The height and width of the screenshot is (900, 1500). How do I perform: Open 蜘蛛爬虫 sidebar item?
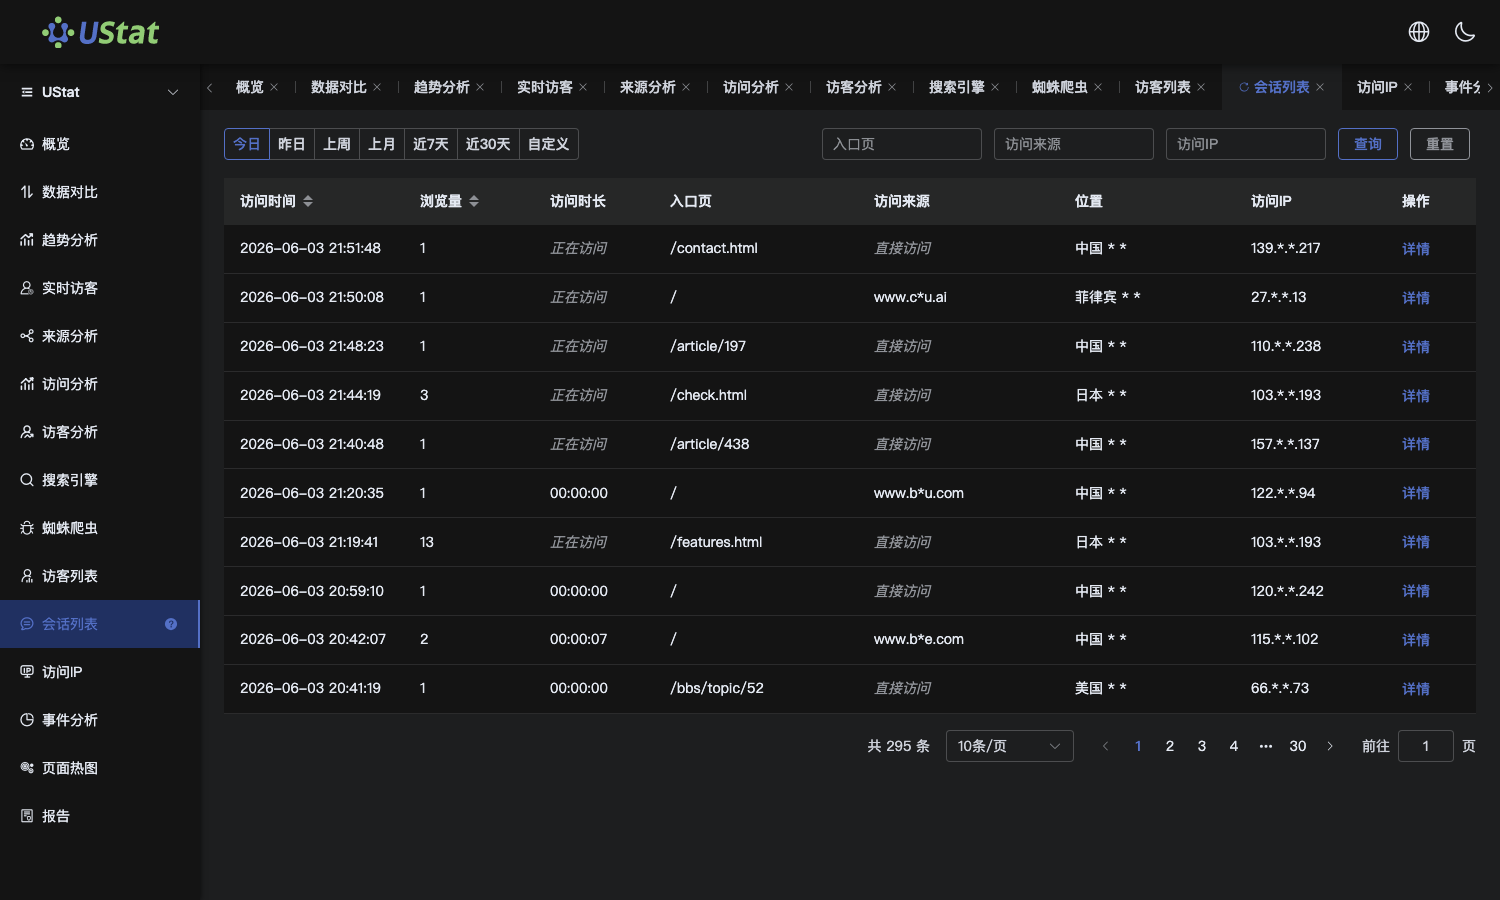(100, 528)
